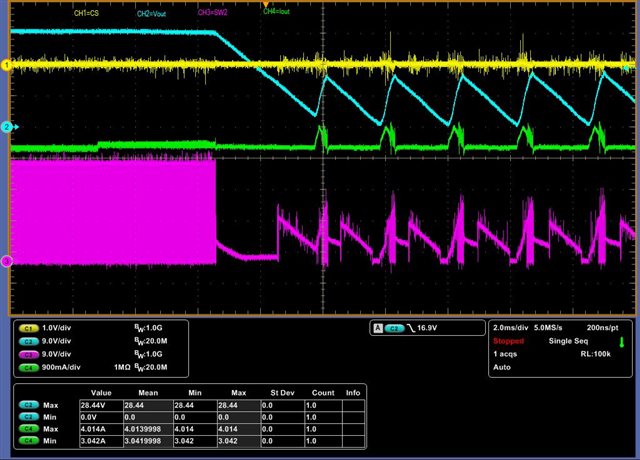Click the red Stopped status text

pyautogui.click(x=508, y=341)
